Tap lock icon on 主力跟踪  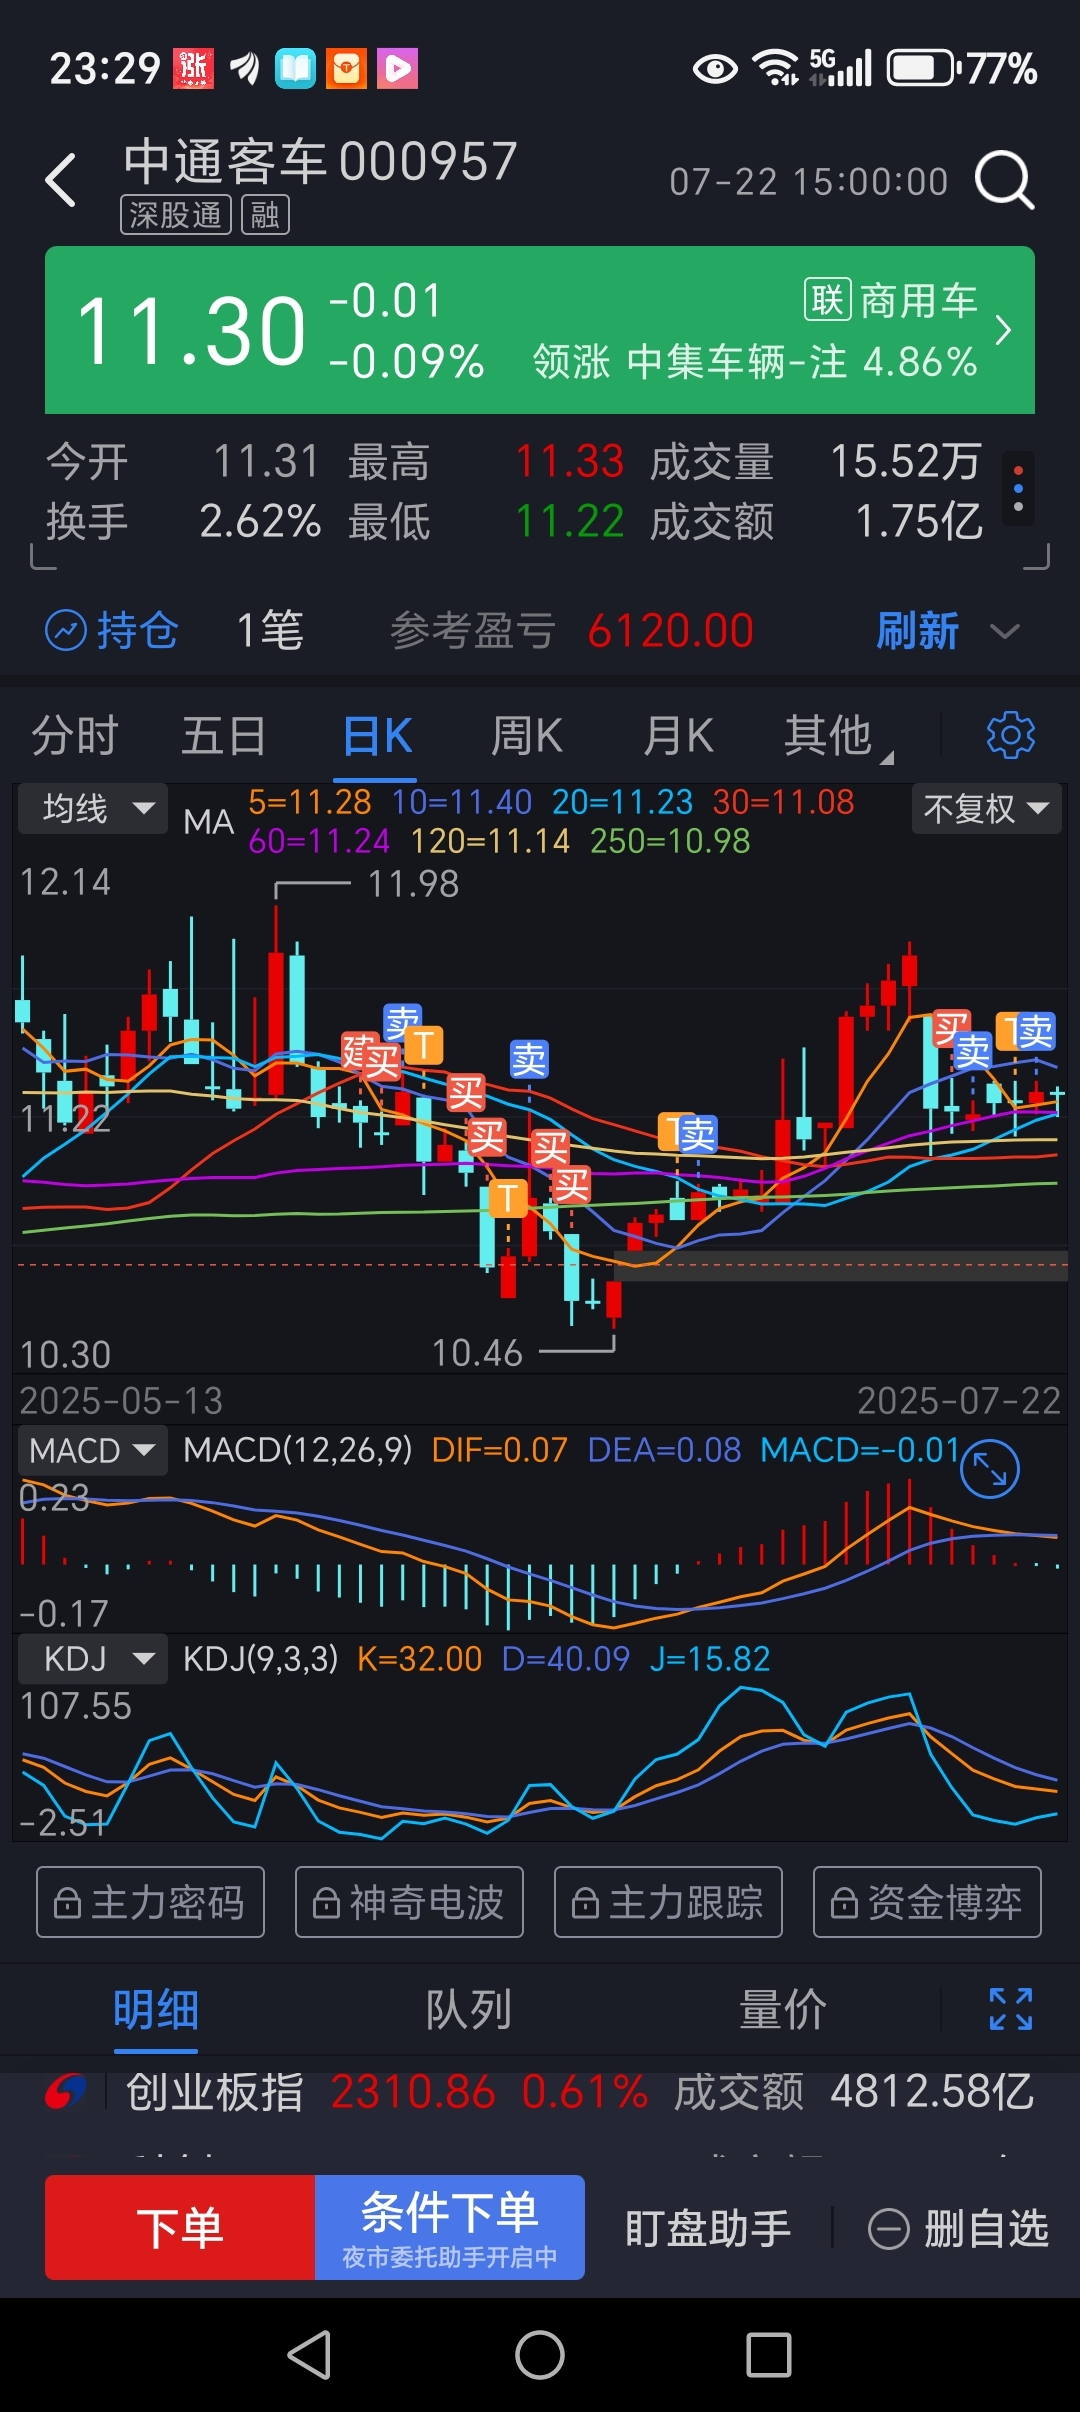pyautogui.click(x=585, y=1903)
